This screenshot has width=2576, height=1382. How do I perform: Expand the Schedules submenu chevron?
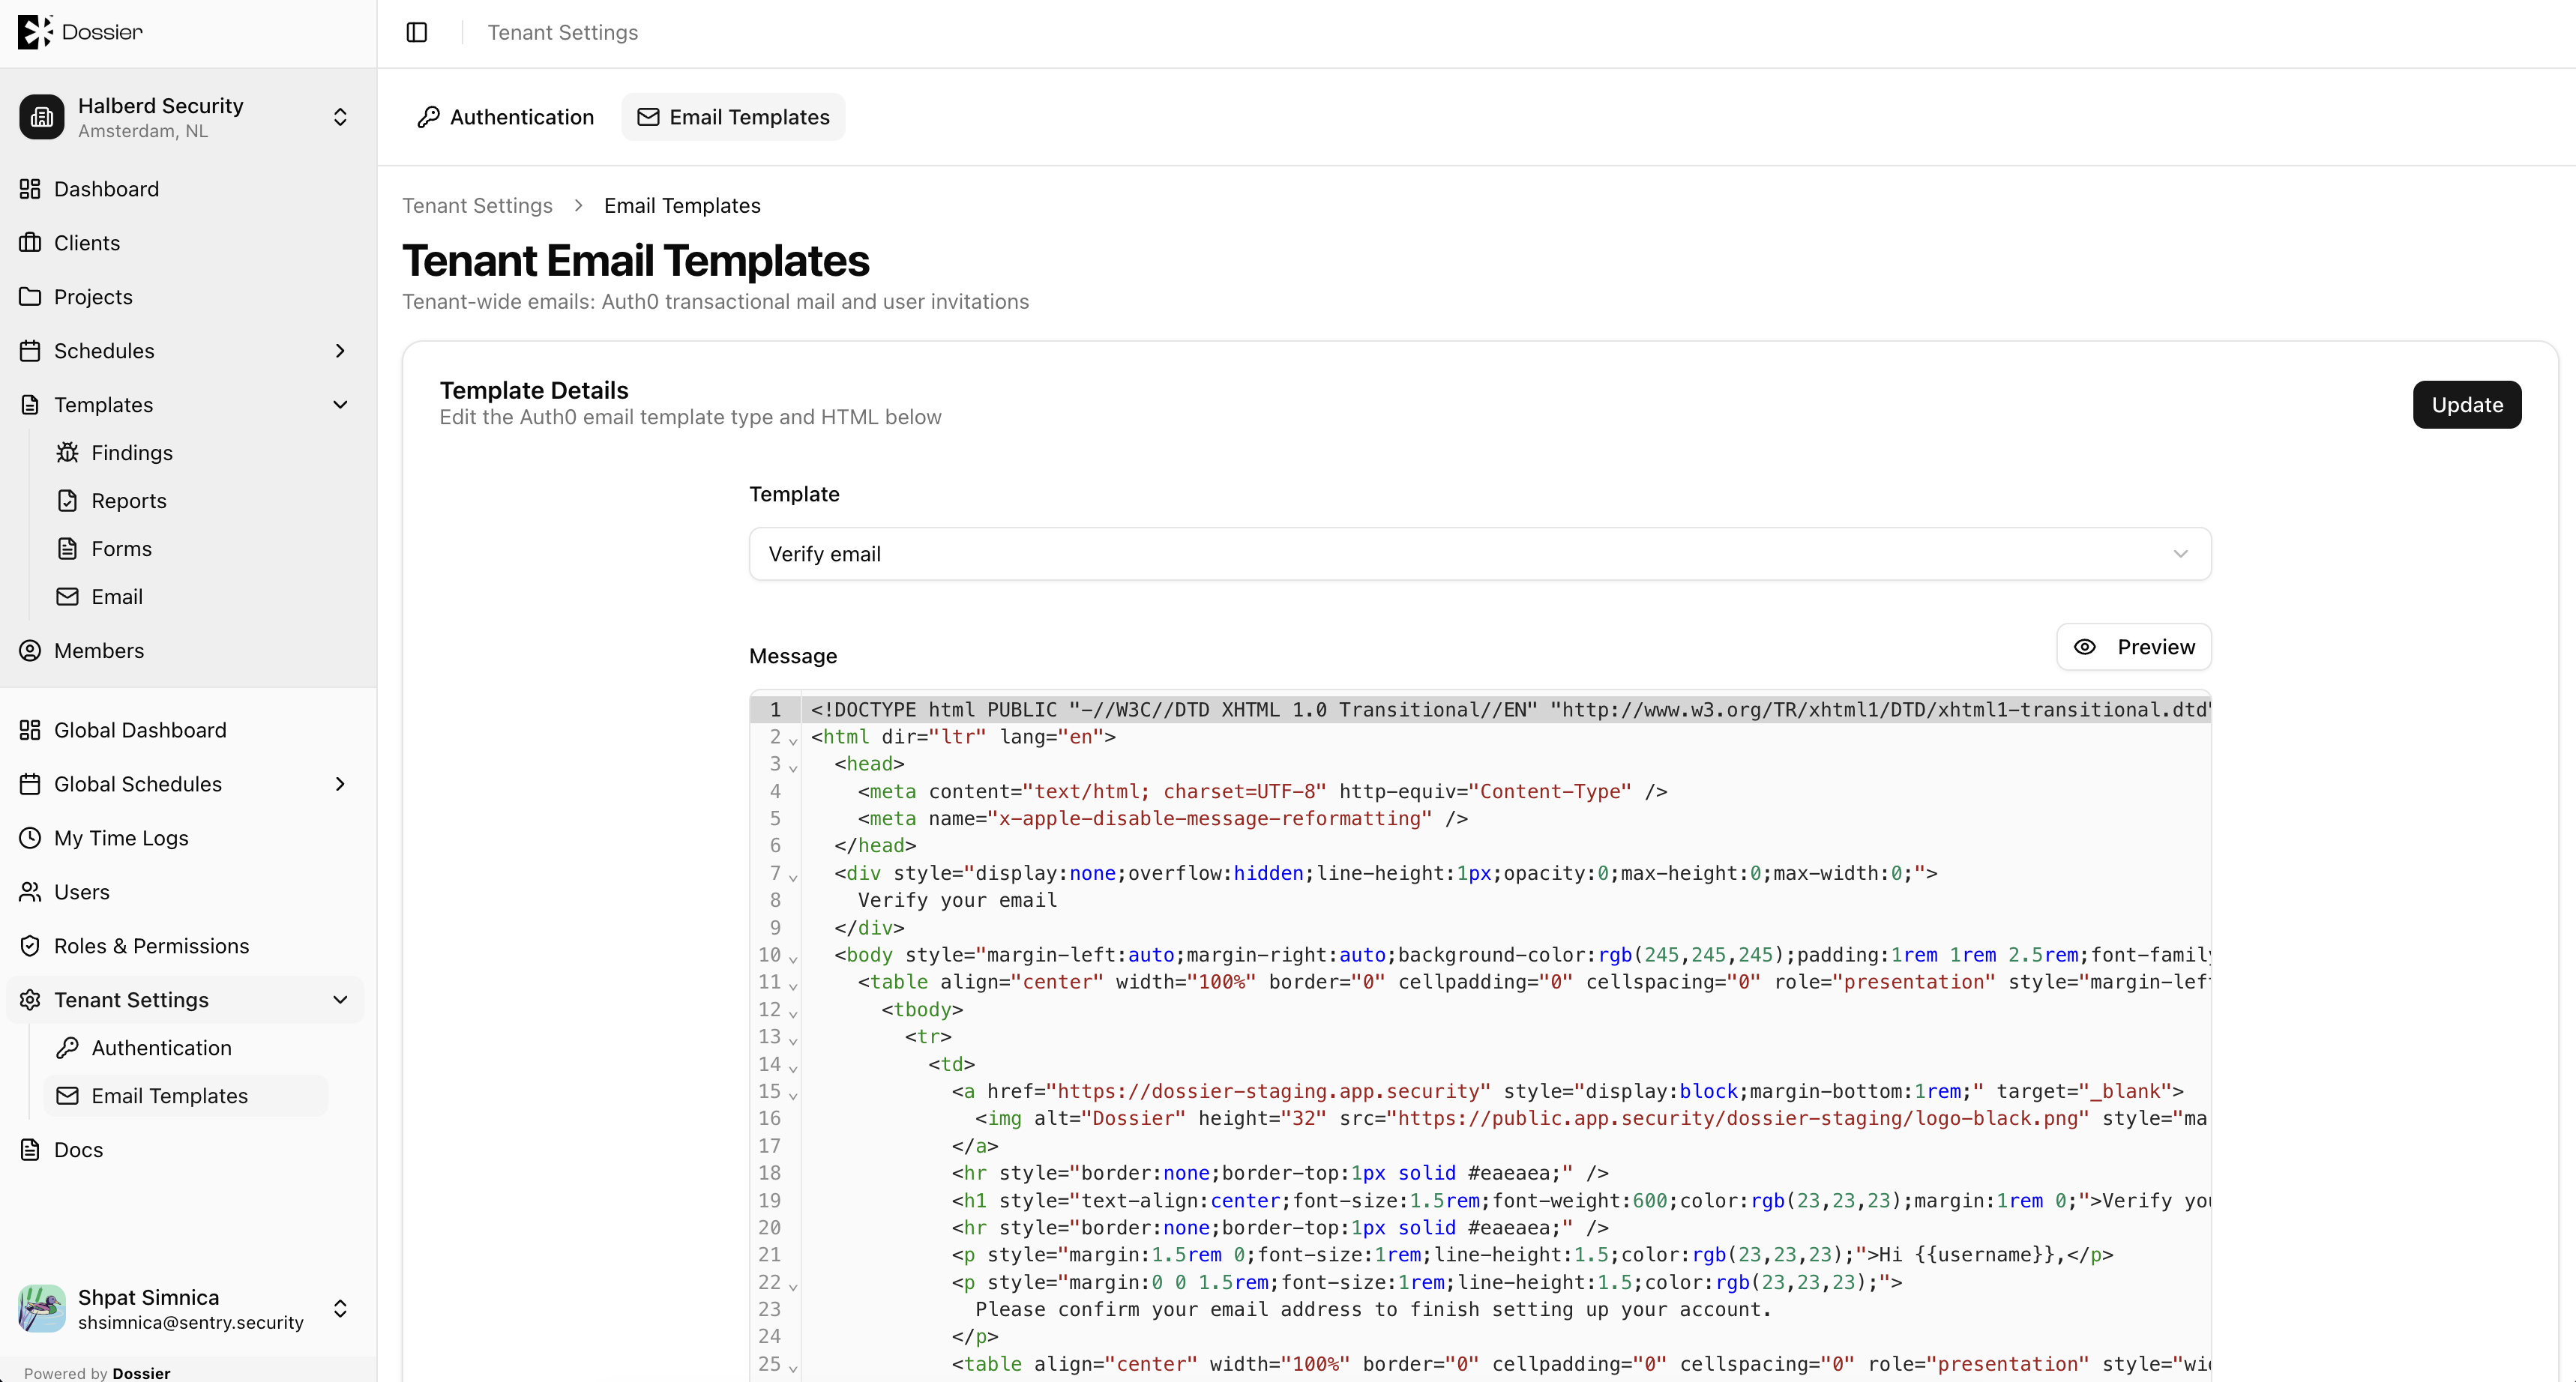coord(340,350)
